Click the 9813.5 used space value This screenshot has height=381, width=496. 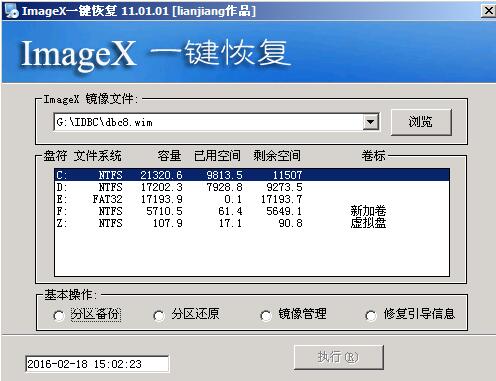pyautogui.click(x=224, y=175)
